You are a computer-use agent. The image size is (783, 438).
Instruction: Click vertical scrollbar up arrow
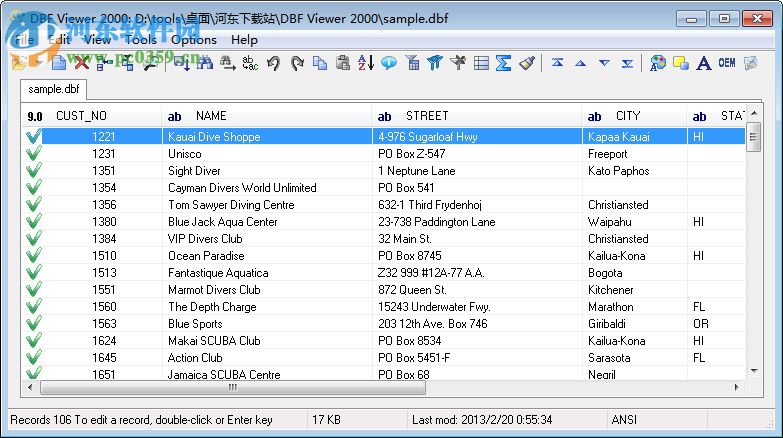pyautogui.click(x=754, y=113)
